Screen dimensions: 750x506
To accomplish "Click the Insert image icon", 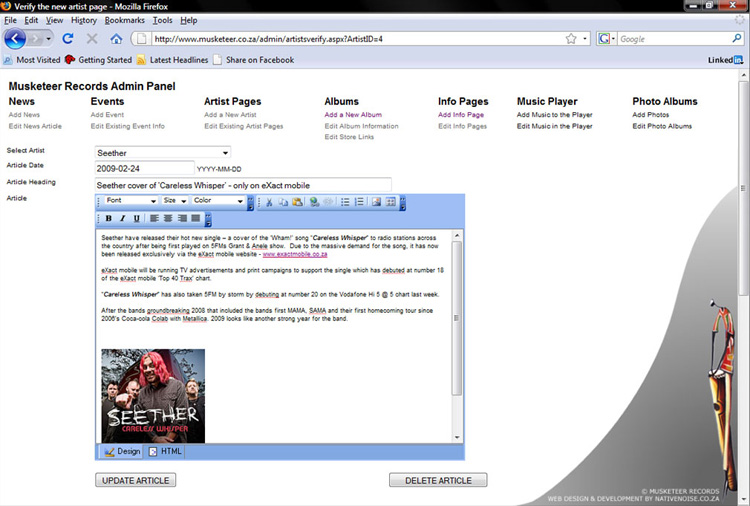I will [x=376, y=202].
